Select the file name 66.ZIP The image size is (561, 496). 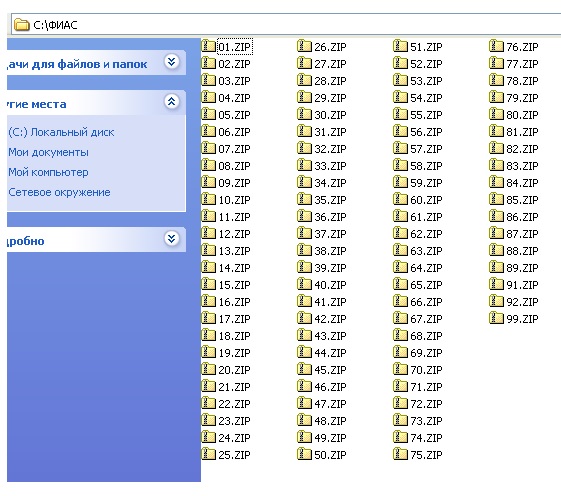[x=426, y=302]
